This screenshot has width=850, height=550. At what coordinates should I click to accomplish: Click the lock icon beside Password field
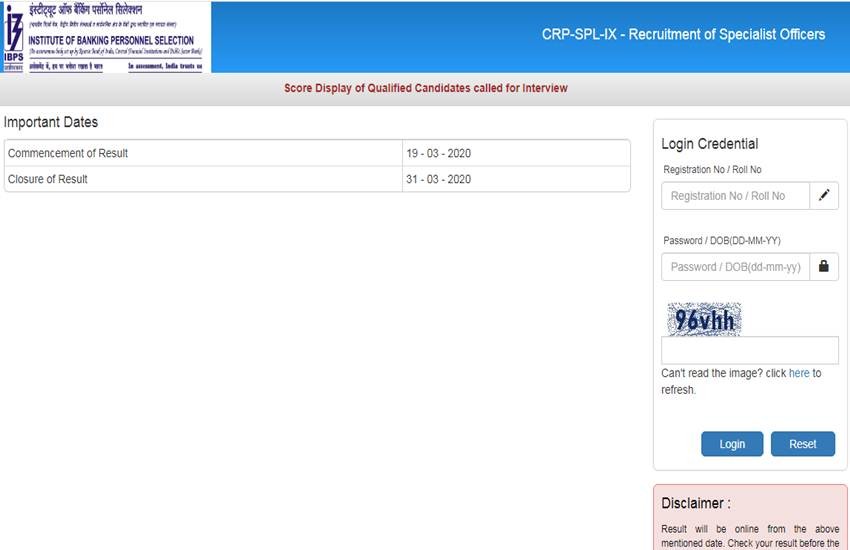pyautogui.click(x=824, y=267)
